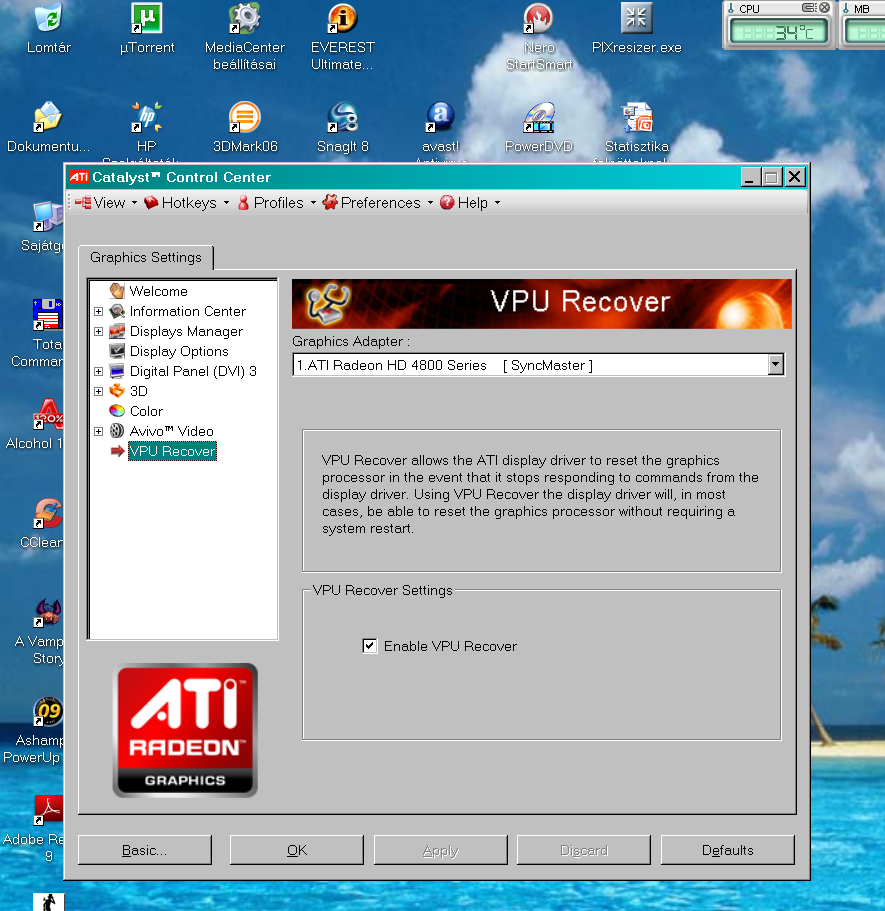Expand Digital Panel (DVI) 3 node
Viewport: 885px width, 911px height.
point(98,371)
